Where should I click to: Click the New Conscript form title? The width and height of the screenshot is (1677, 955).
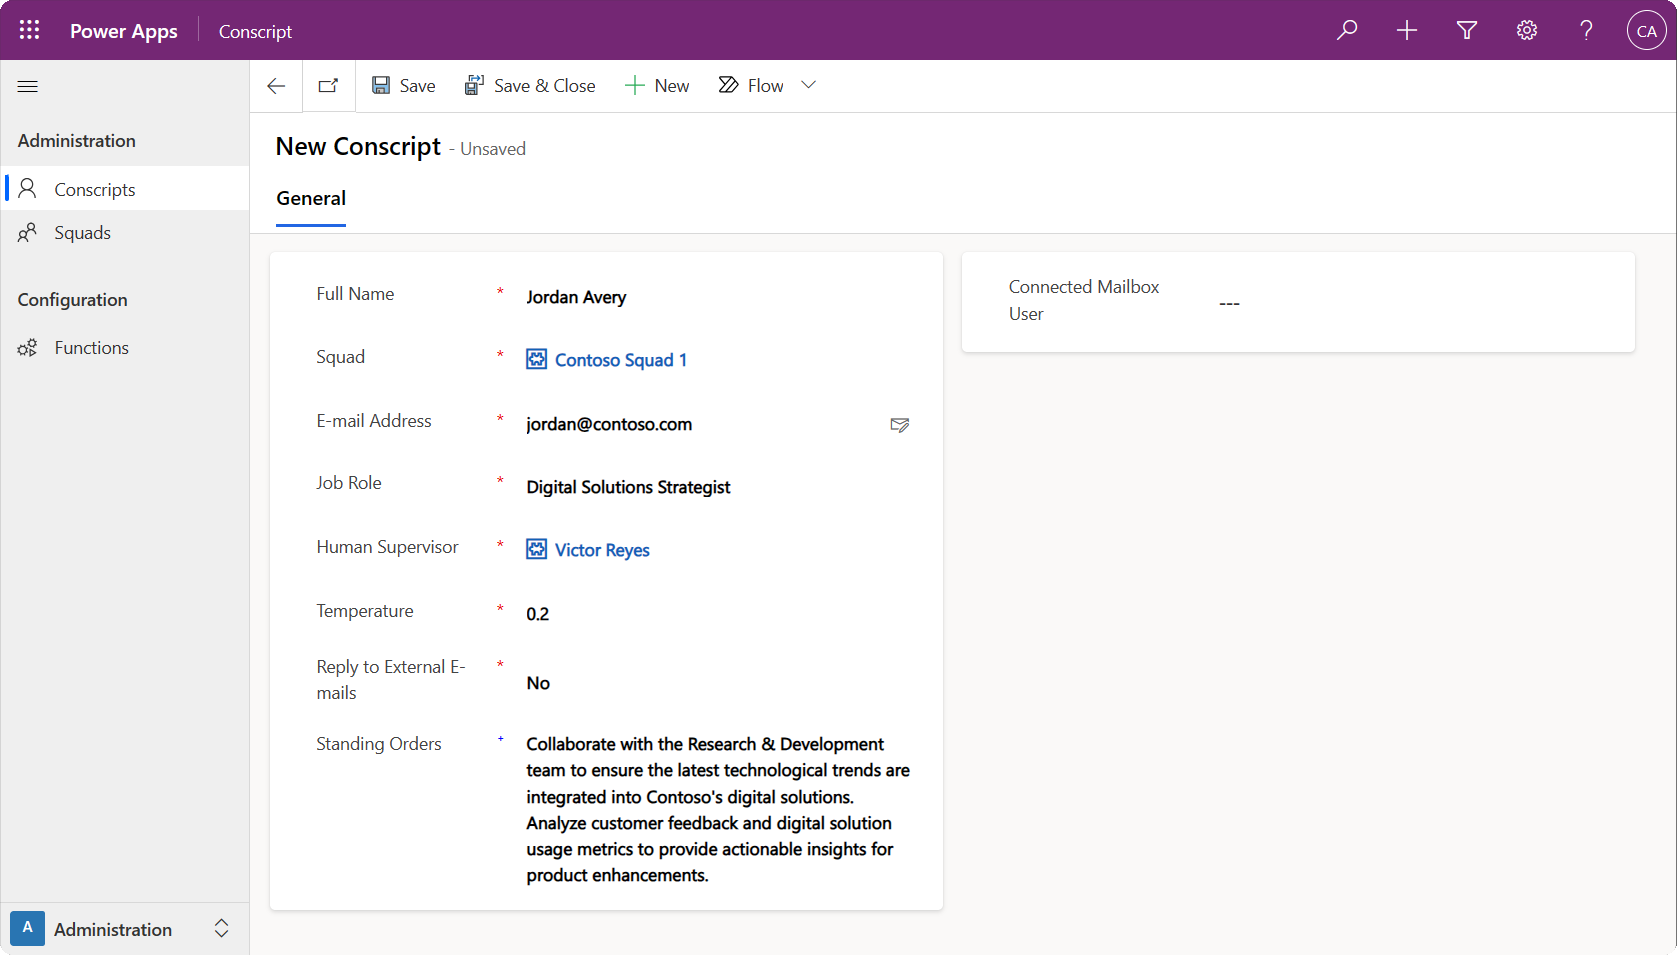coord(358,146)
